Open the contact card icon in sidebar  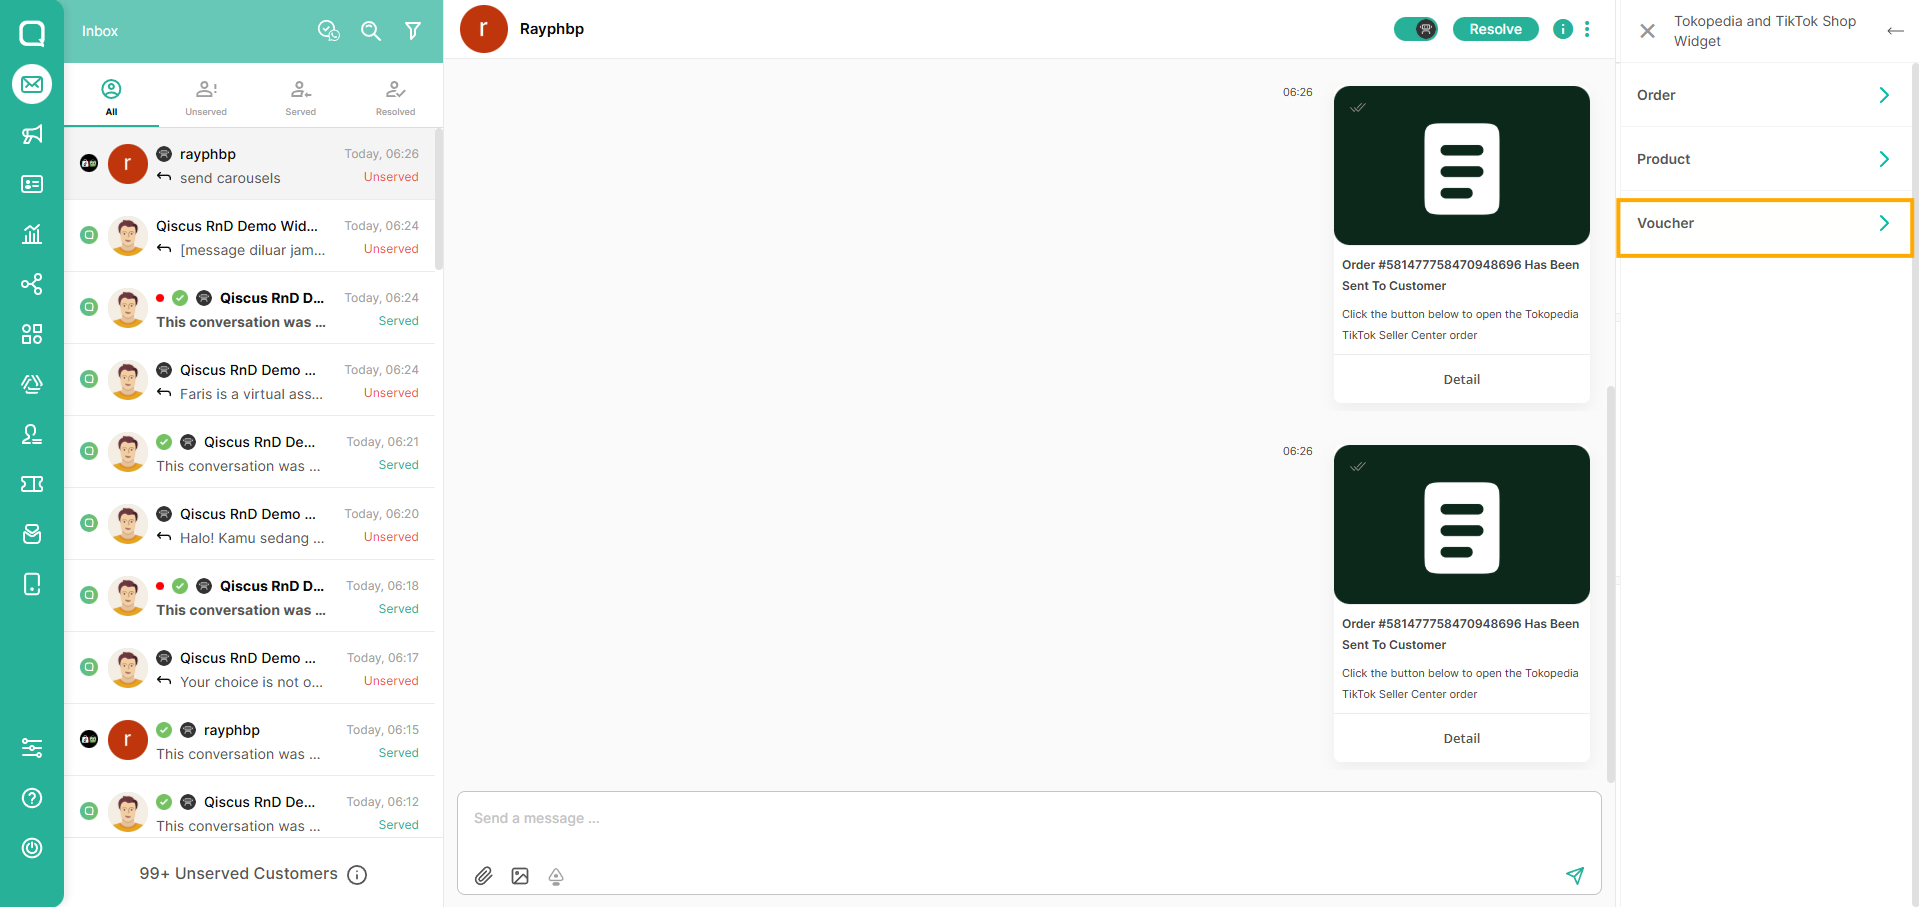click(x=32, y=184)
